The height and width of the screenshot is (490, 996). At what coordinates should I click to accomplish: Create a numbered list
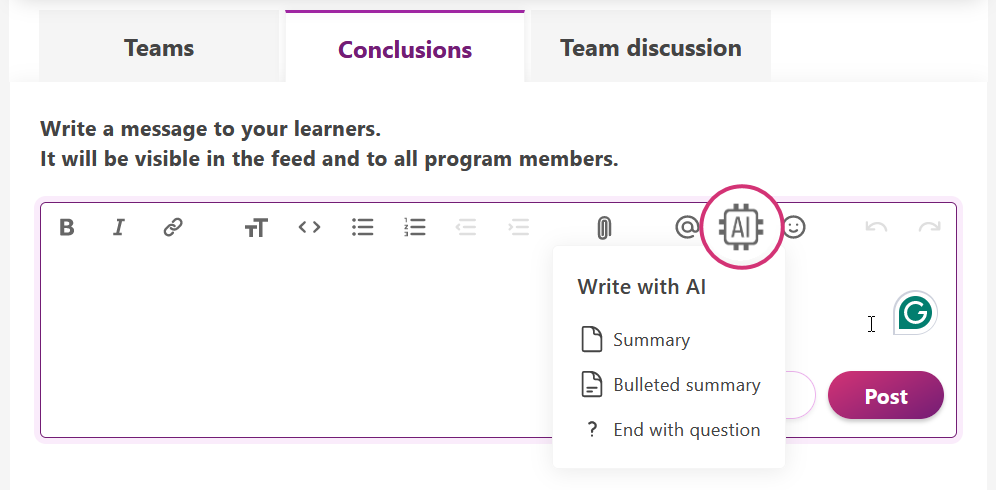415,228
